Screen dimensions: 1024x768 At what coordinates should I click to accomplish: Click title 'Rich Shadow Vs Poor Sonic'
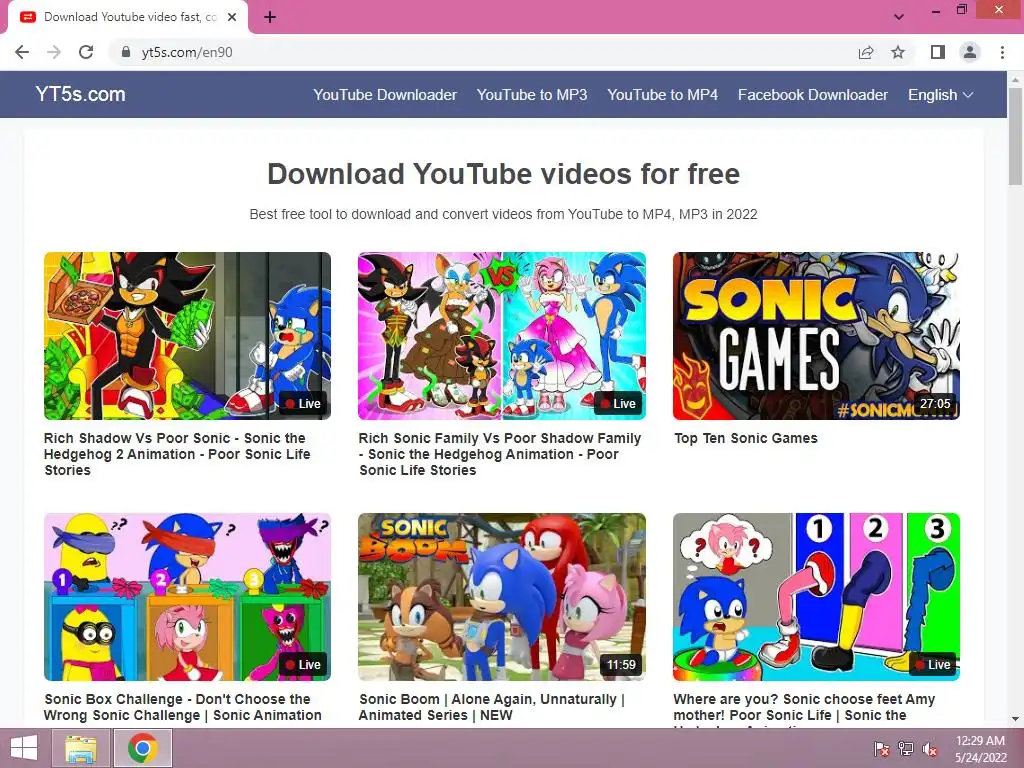coord(177,454)
